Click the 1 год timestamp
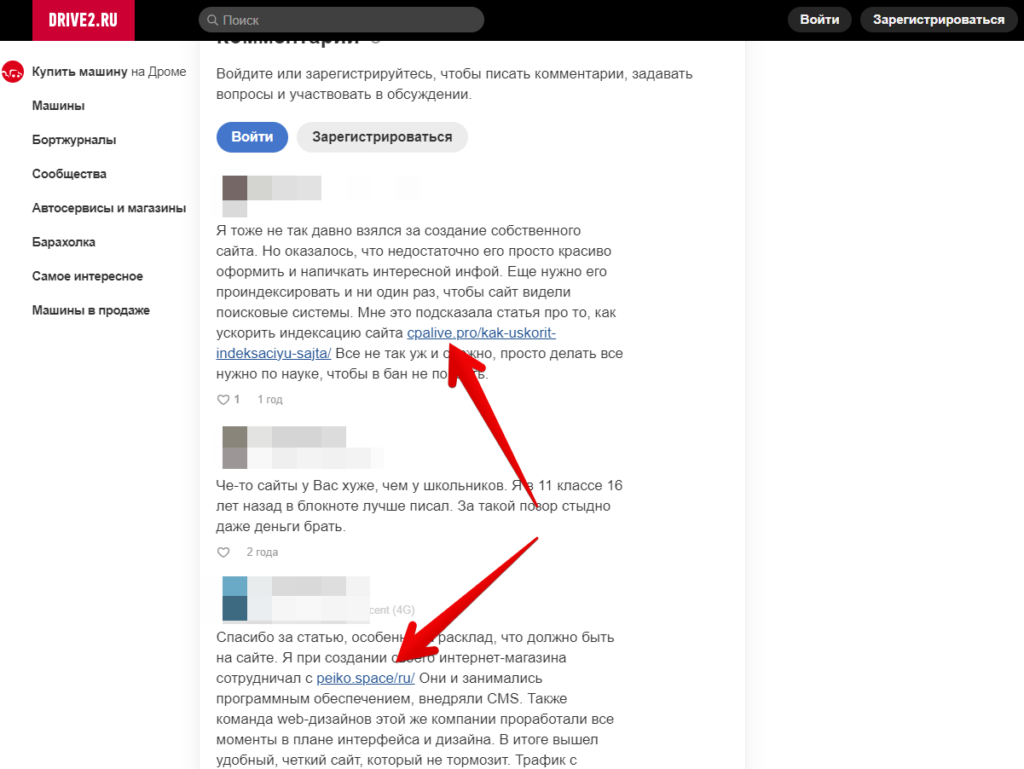The width and height of the screenshot is (1024, 769). (270, 400)
